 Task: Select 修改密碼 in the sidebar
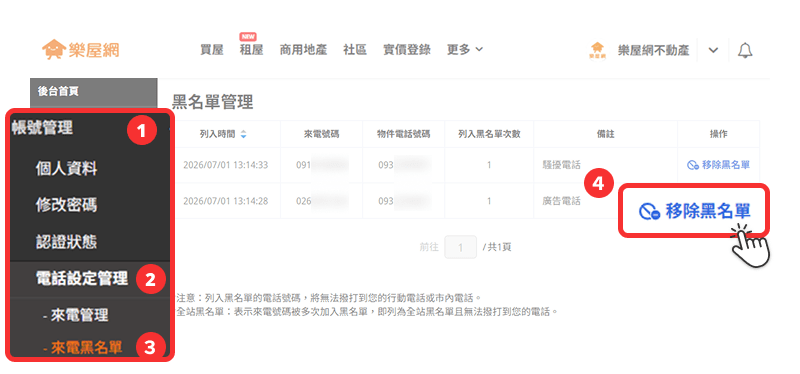(66, 205)
